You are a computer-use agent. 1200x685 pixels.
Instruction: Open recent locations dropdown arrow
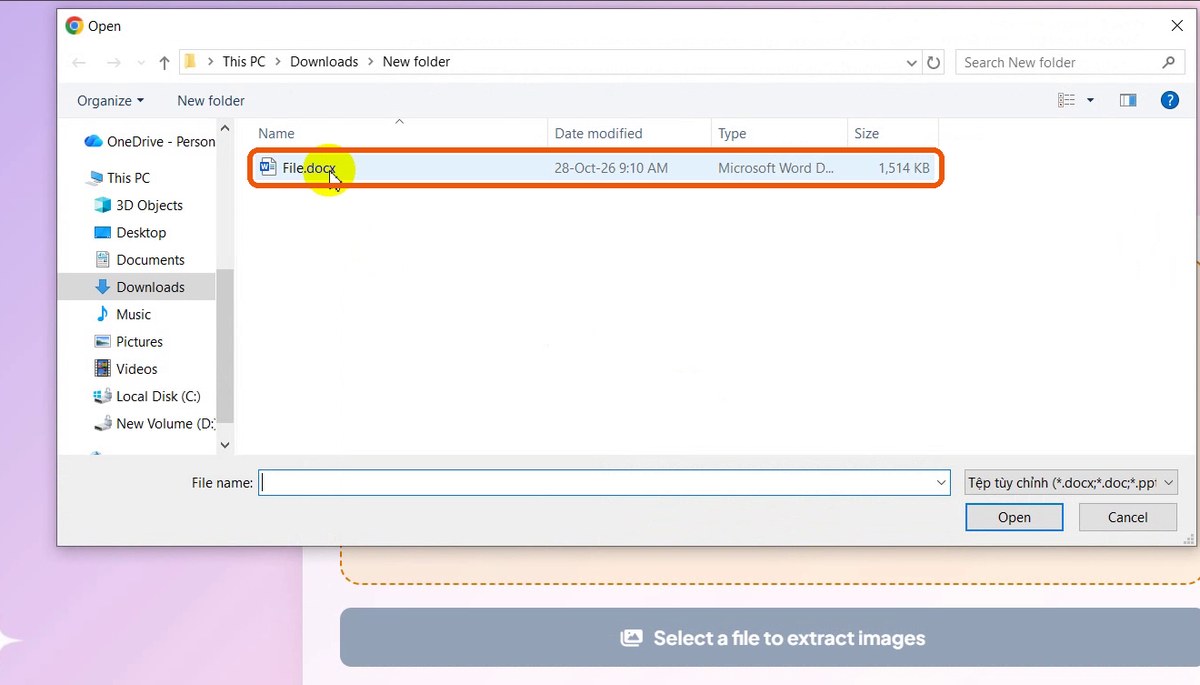(140, 63)
